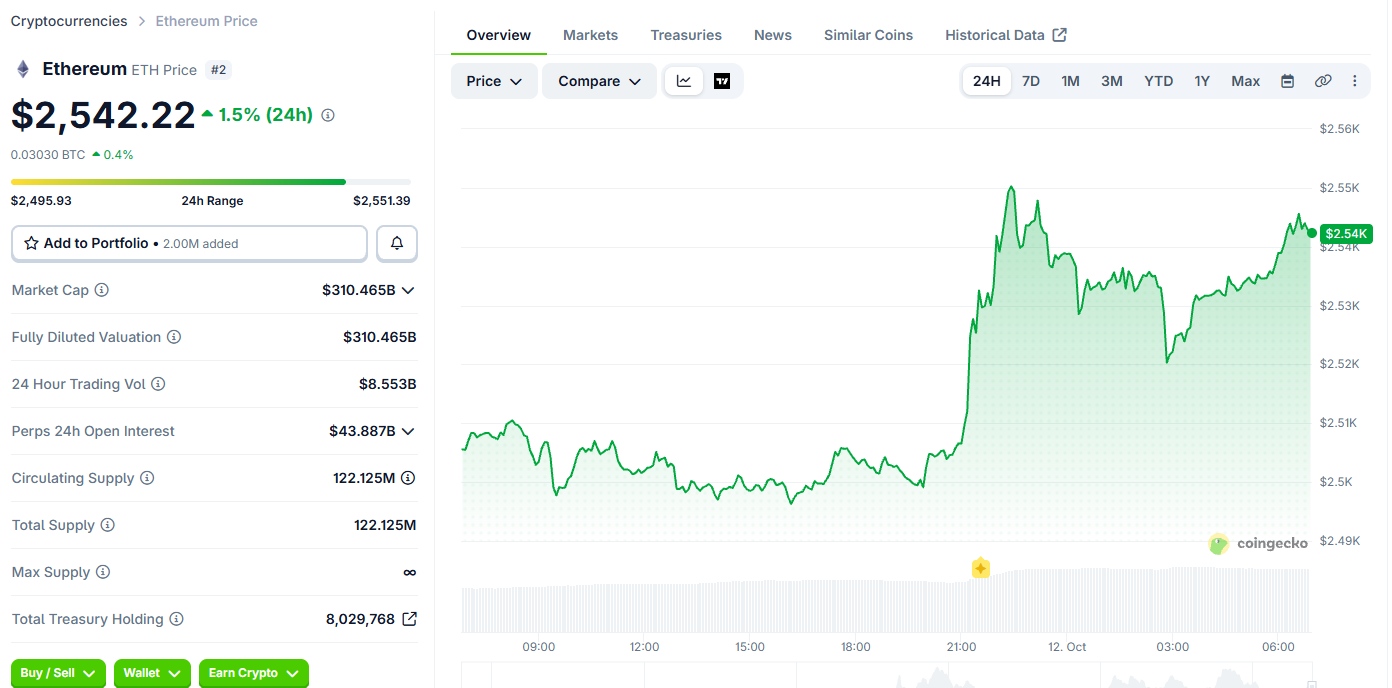Click the $2,542.22 price value
Viewport: 1392px width, 688px height.
tap(103, 115)
